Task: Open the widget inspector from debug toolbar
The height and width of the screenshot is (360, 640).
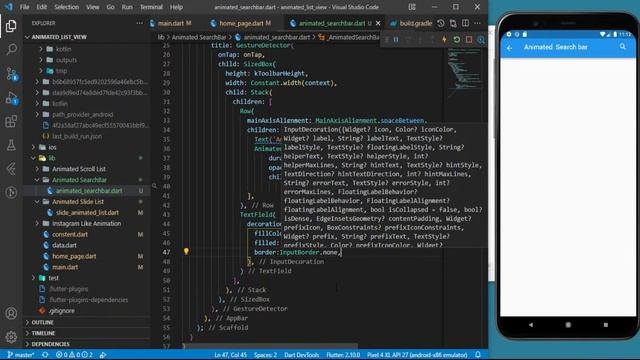Action: [x=481, y=40]
